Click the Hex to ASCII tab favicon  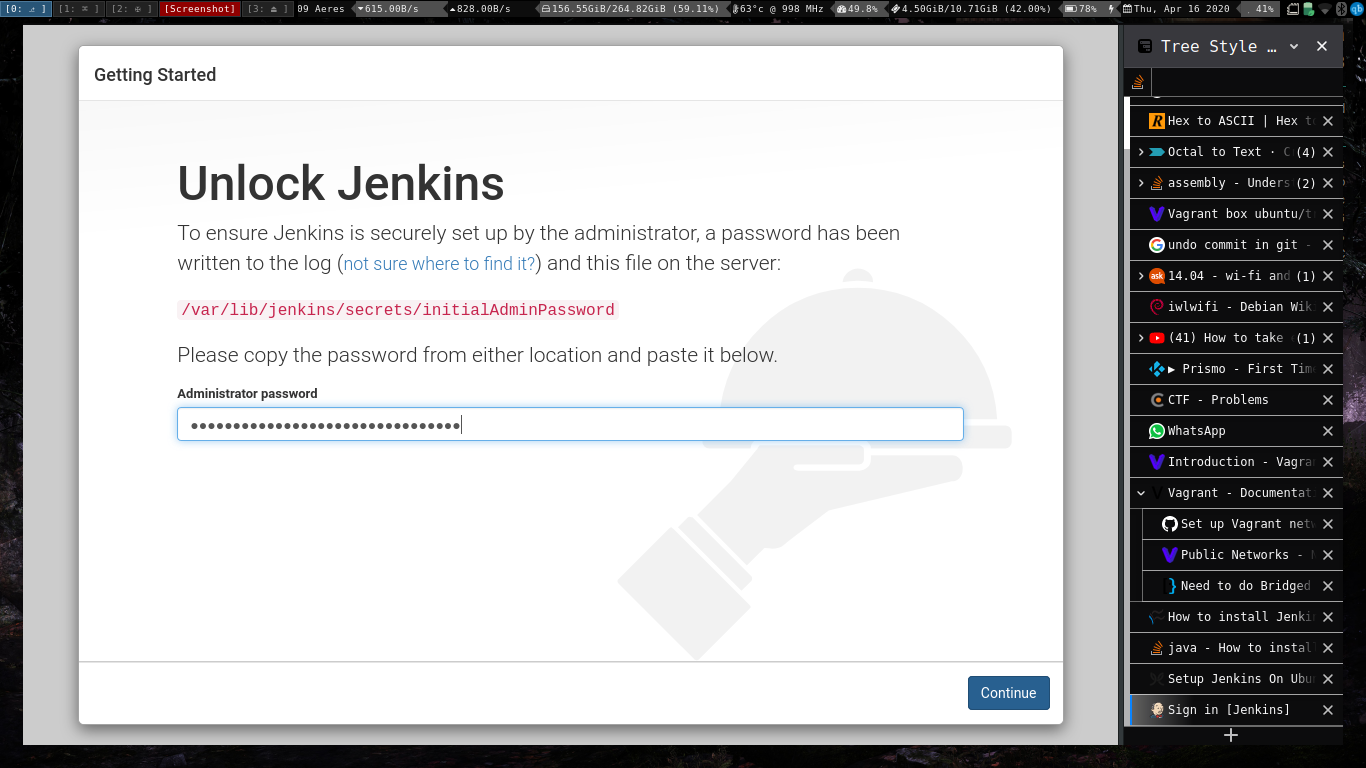click(1157, 121)
